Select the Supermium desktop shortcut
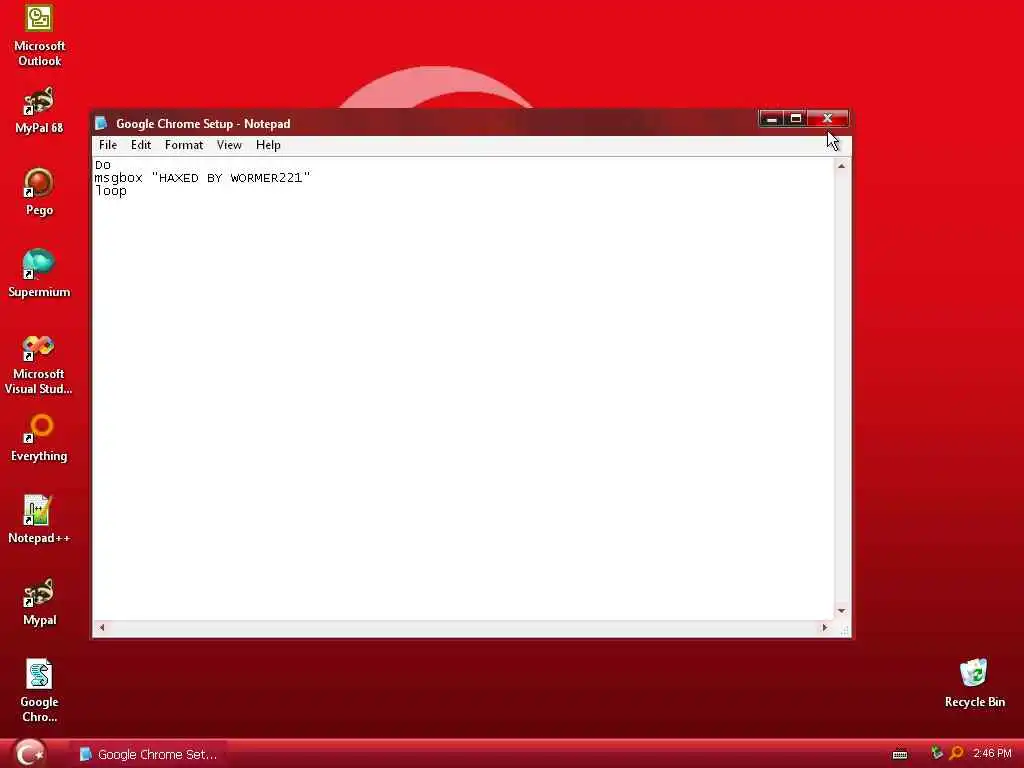 click(39, 274)
